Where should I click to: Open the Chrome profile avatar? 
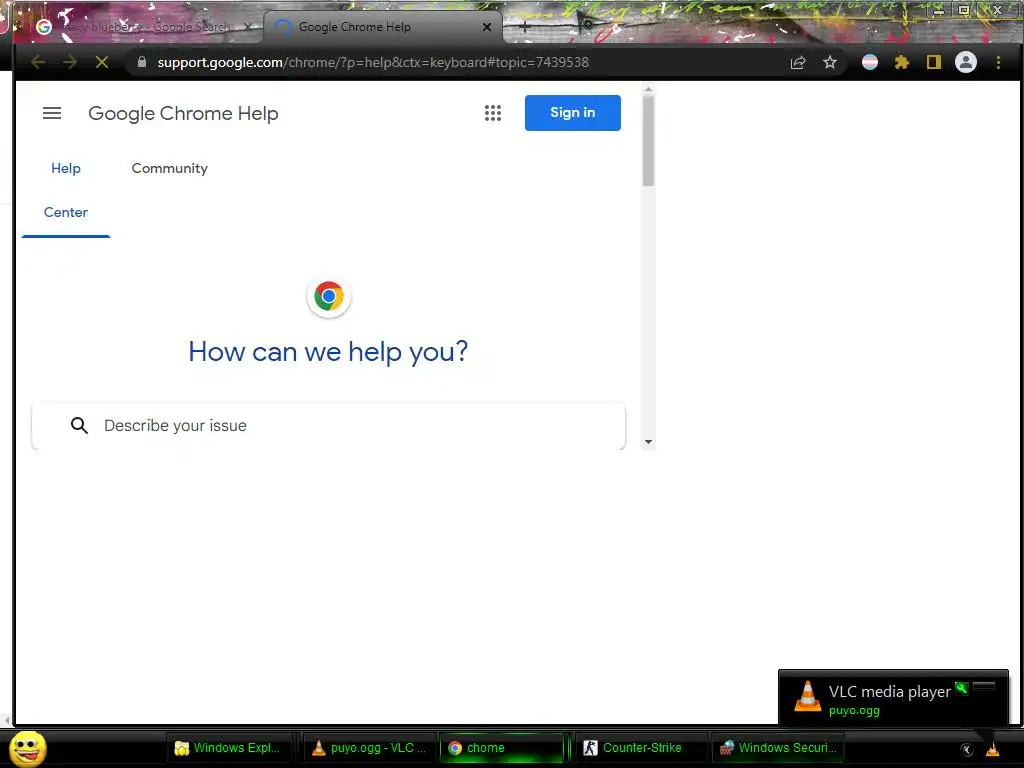pos(966,62)
